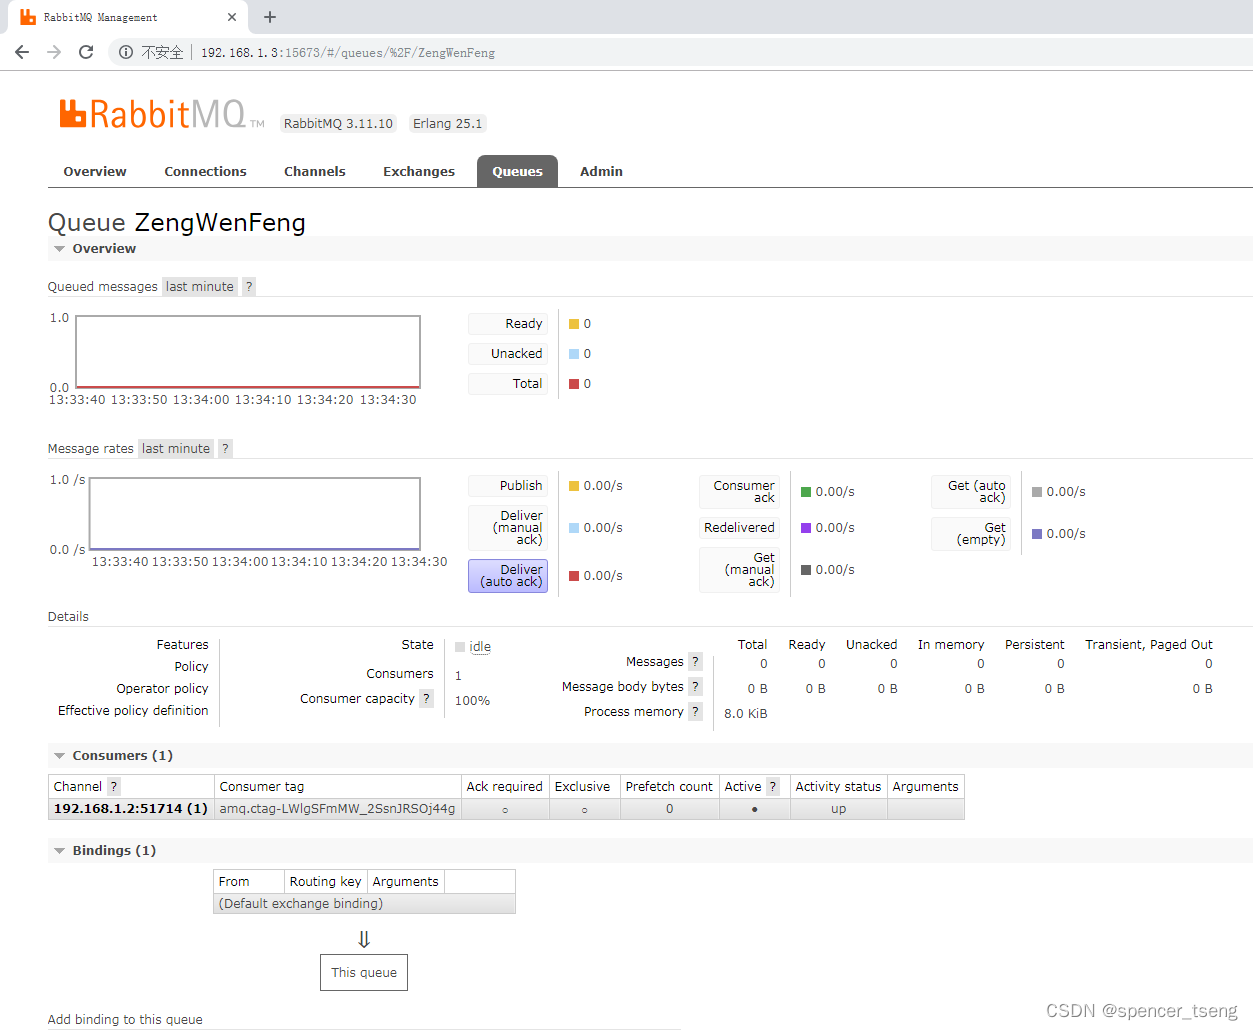Click the browser refresh icon

85,52
